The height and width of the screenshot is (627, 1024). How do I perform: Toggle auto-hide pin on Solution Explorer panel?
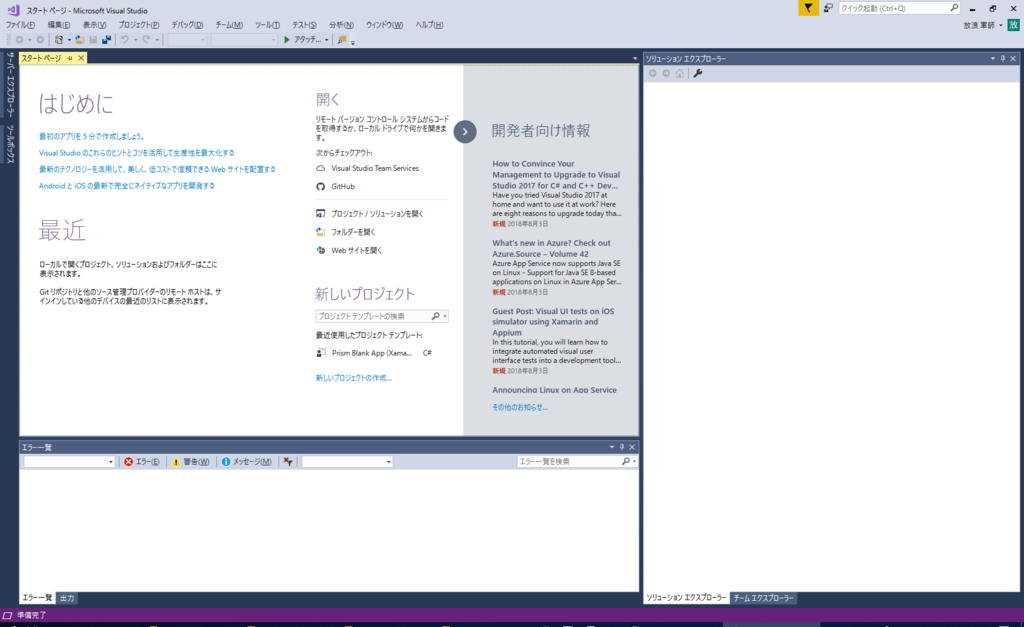(1003, 59)
